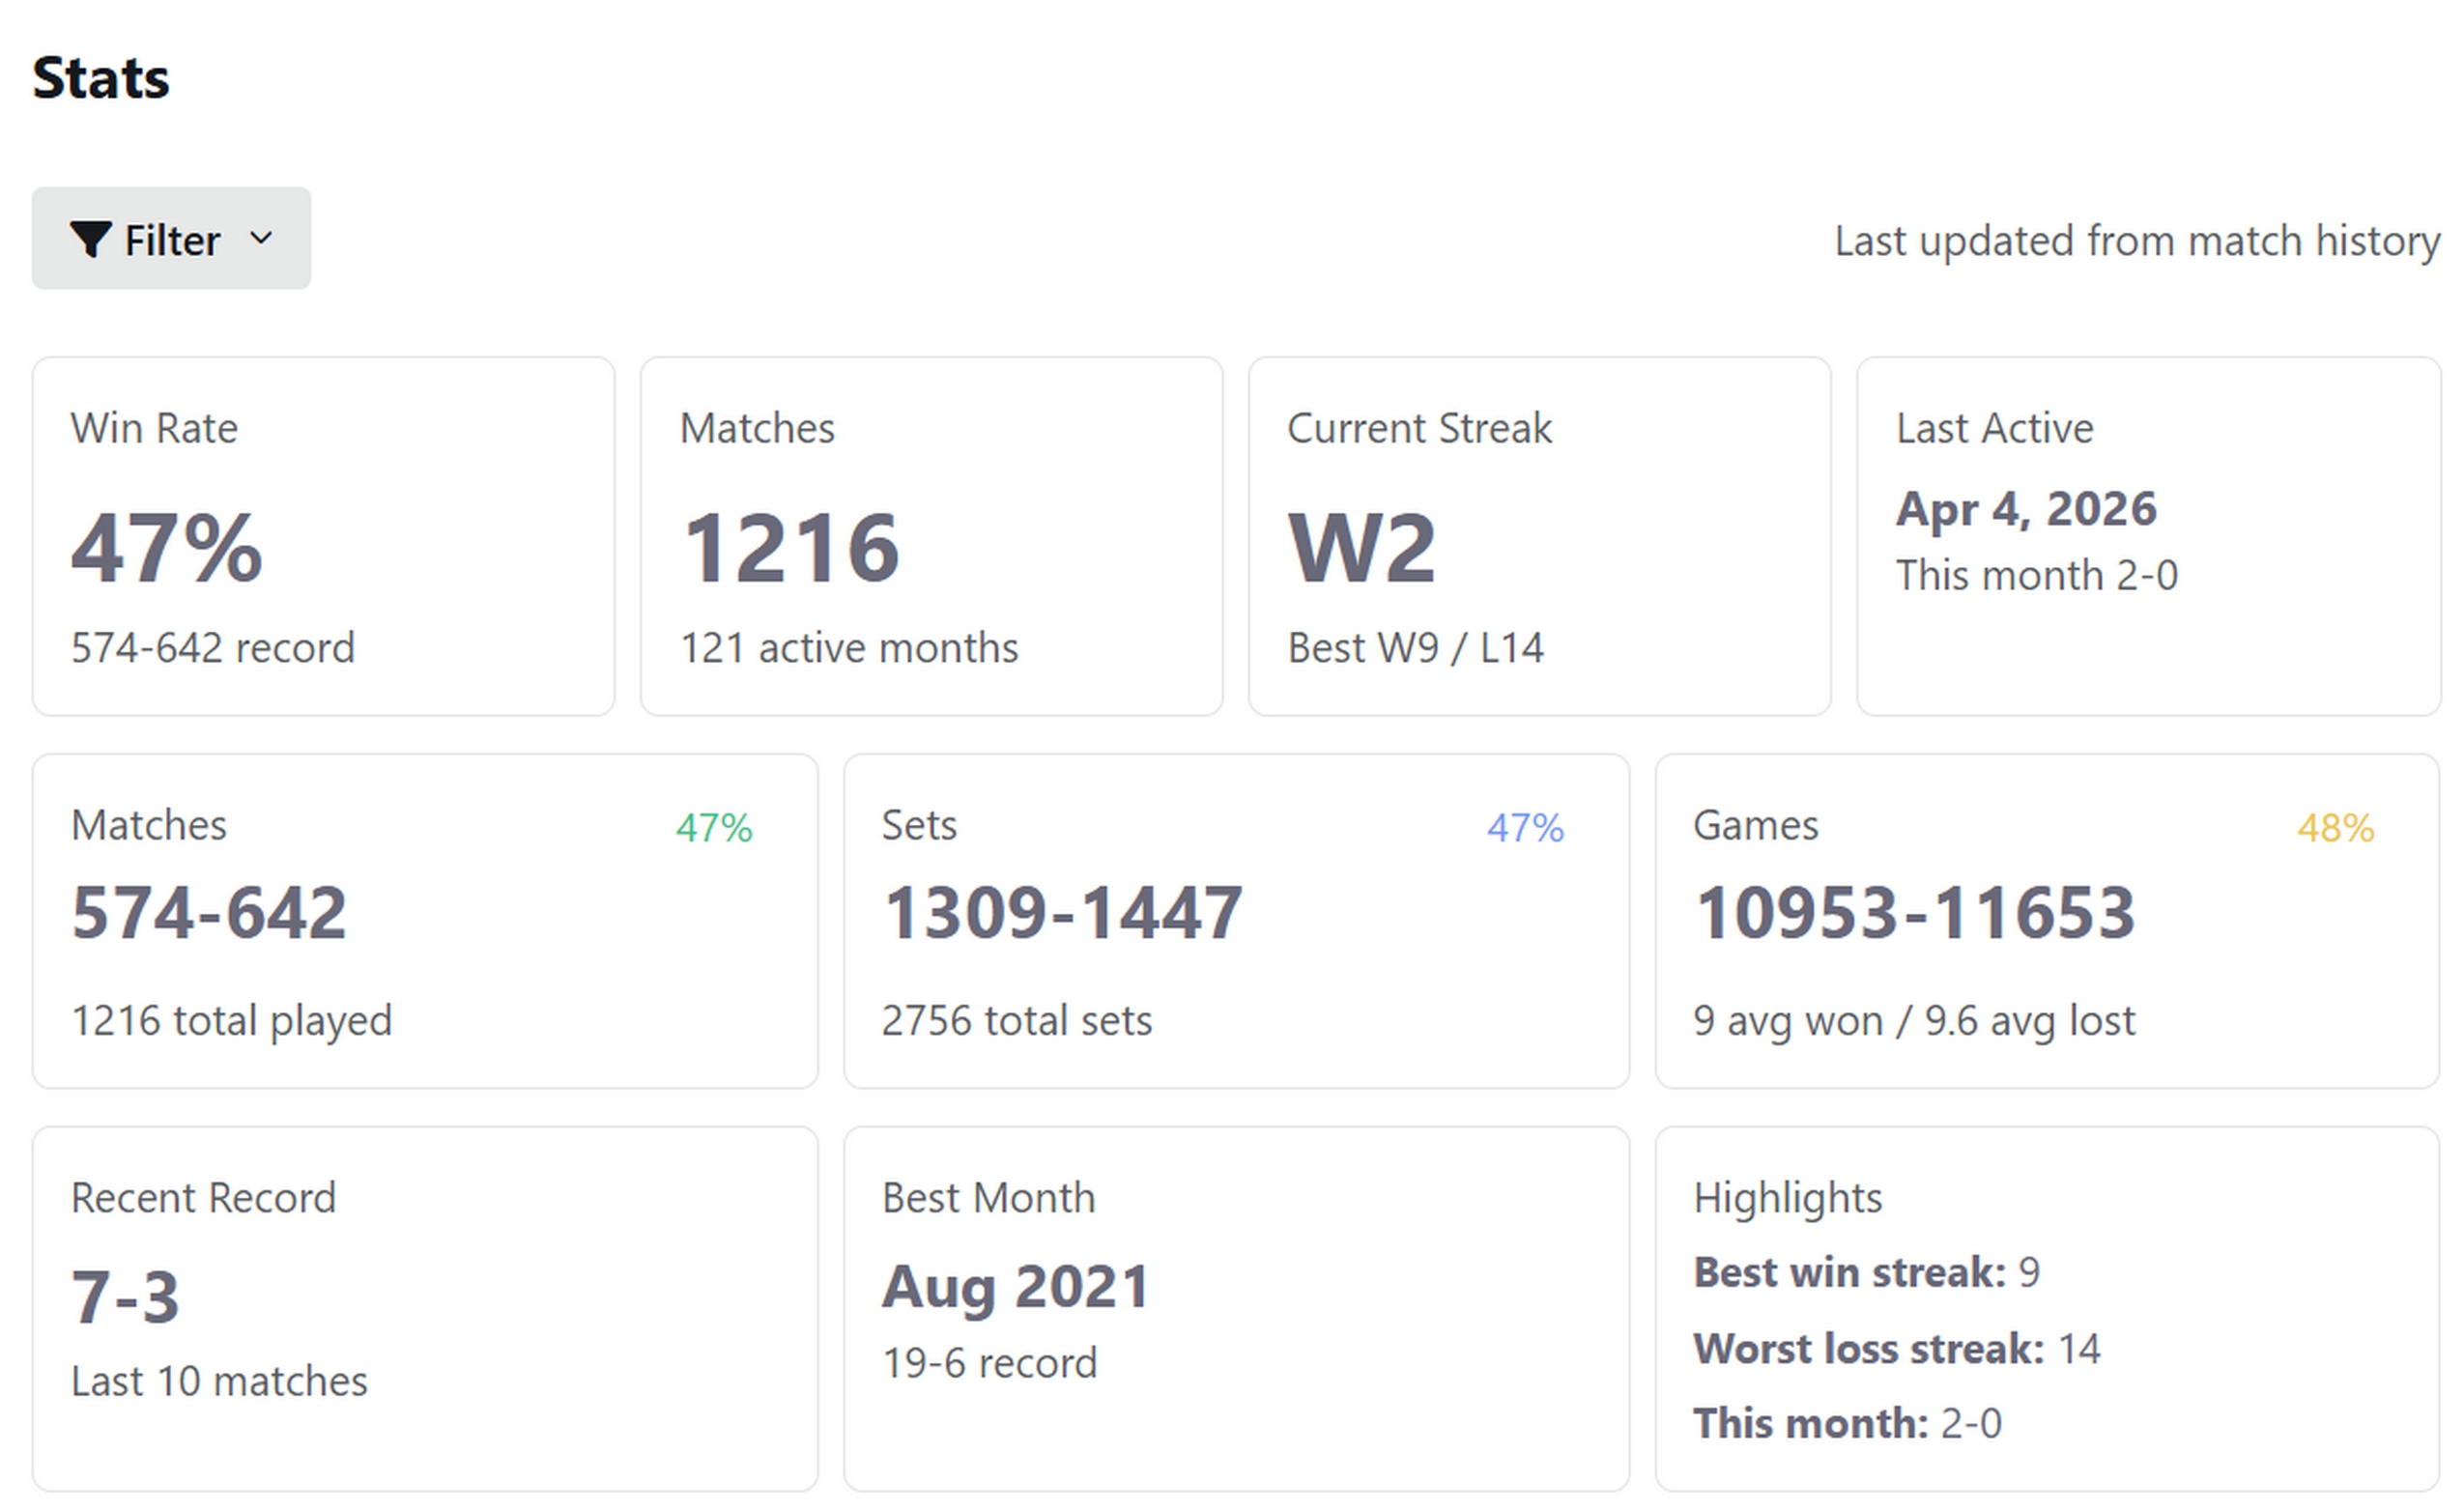Click the 574-642 matches record value
2464x1510 pixels.
[x=209, y=913]
